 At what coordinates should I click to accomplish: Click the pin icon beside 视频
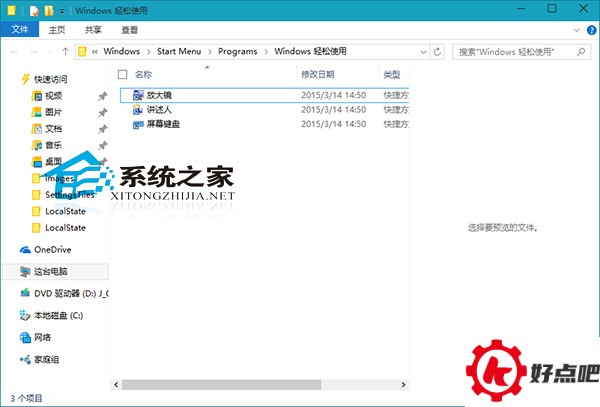coord(103,96)
